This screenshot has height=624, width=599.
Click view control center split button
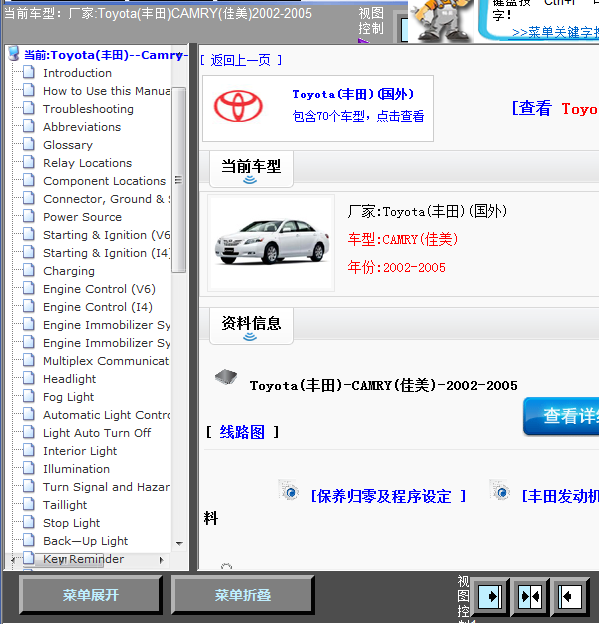click(530, 596)
